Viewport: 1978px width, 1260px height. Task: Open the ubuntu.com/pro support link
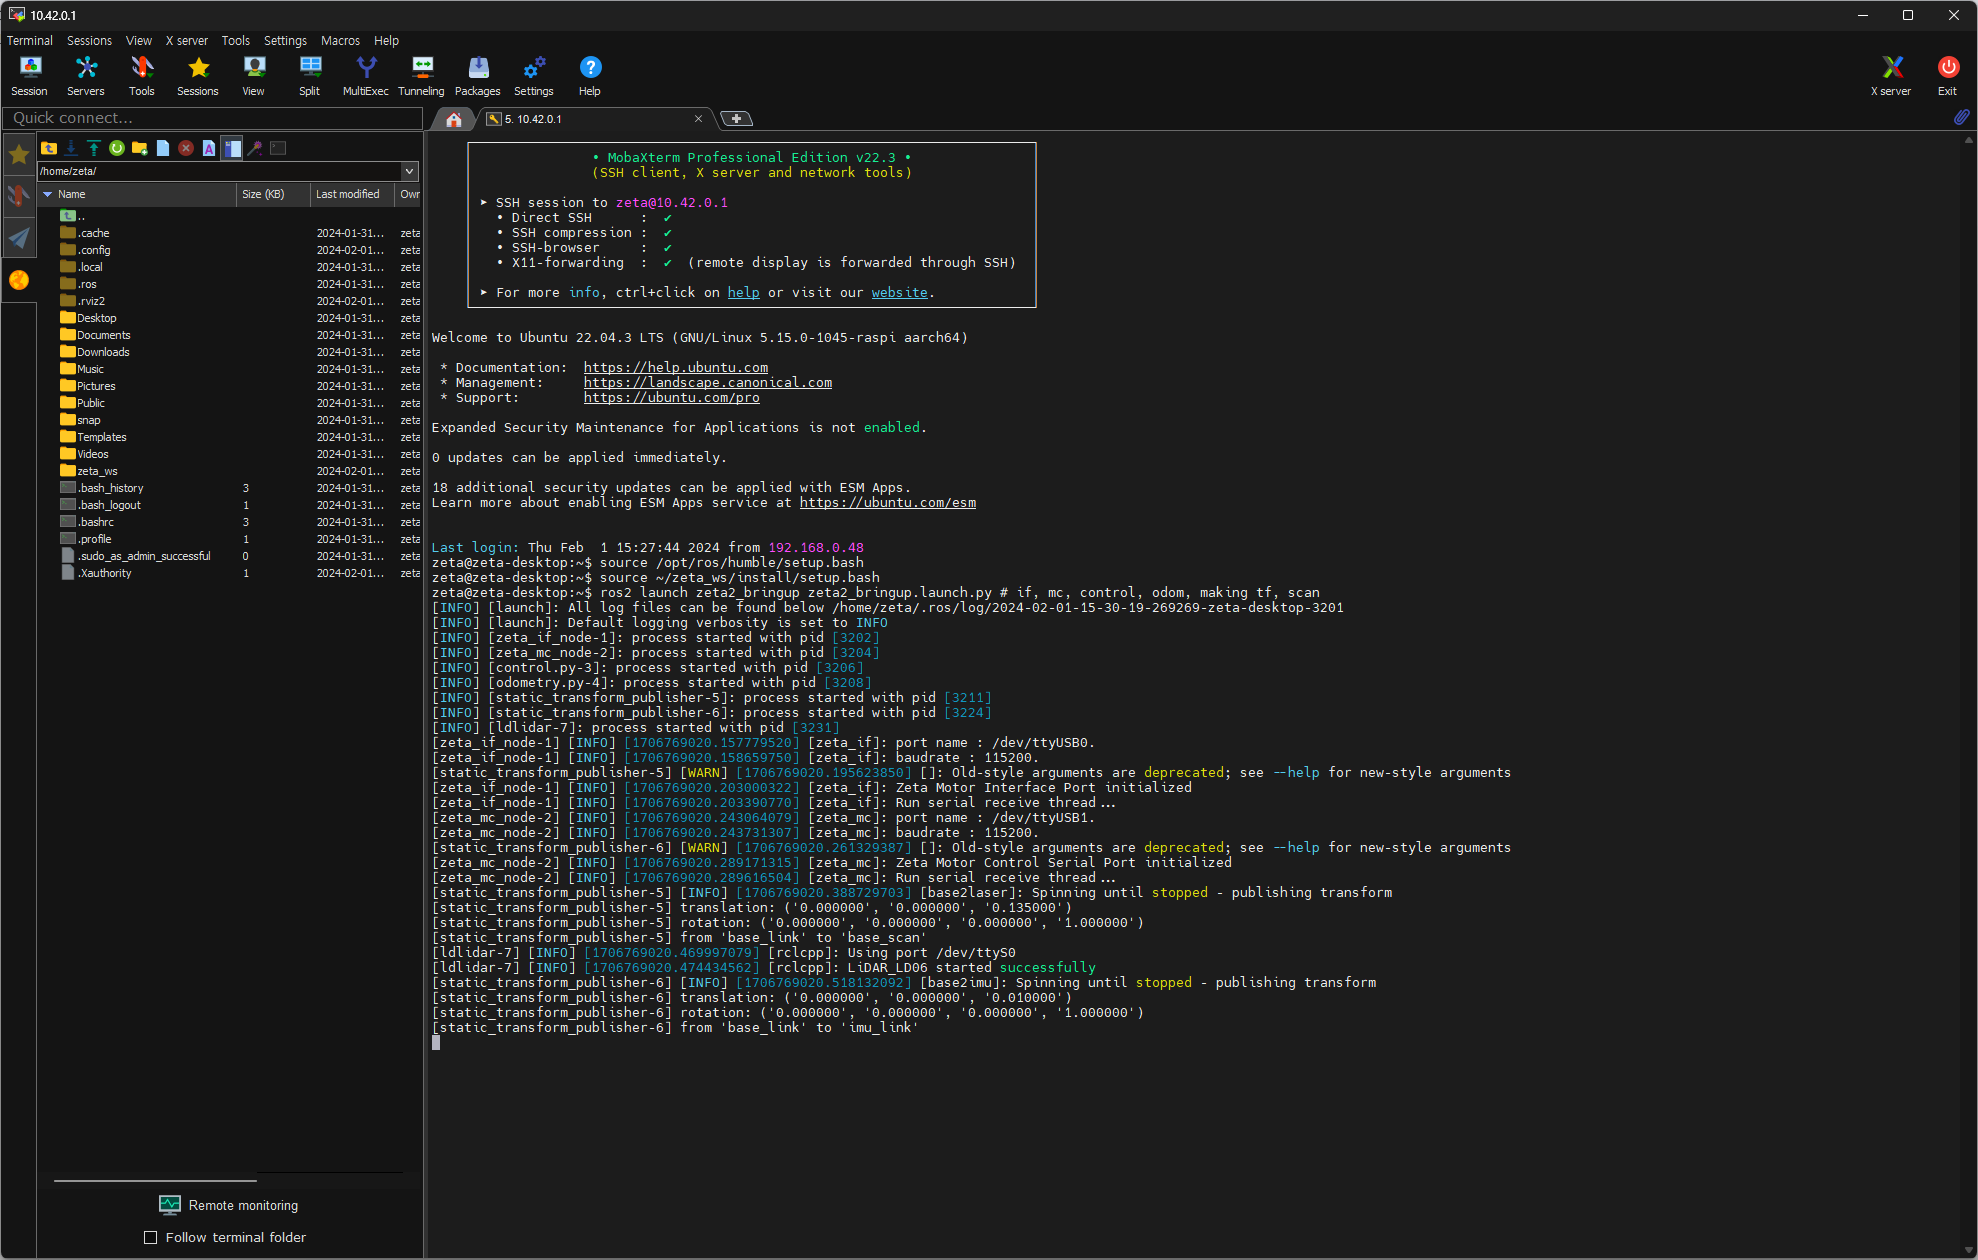point(672,397)
